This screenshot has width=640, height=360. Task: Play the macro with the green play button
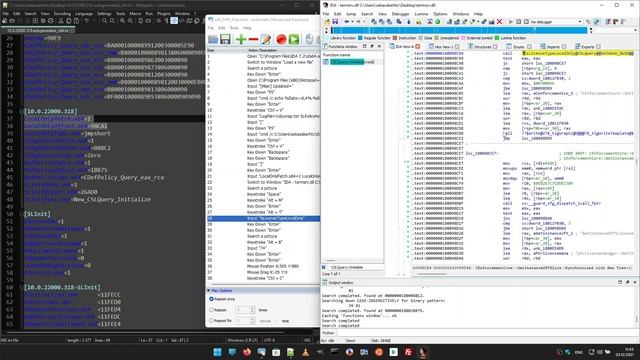coord(294,39)
